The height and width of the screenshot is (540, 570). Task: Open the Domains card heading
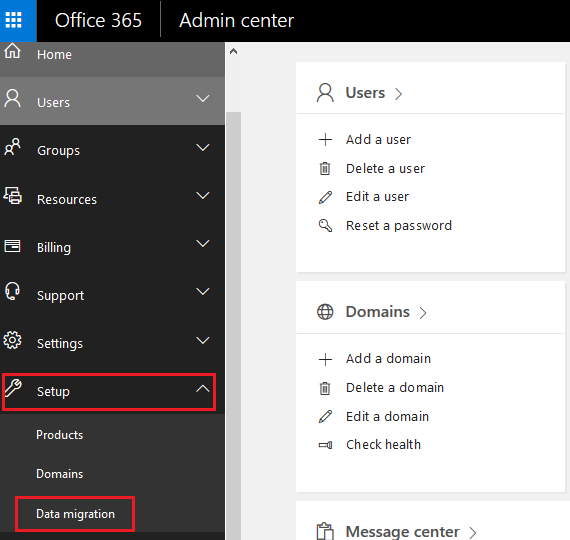tap(377, 312)
